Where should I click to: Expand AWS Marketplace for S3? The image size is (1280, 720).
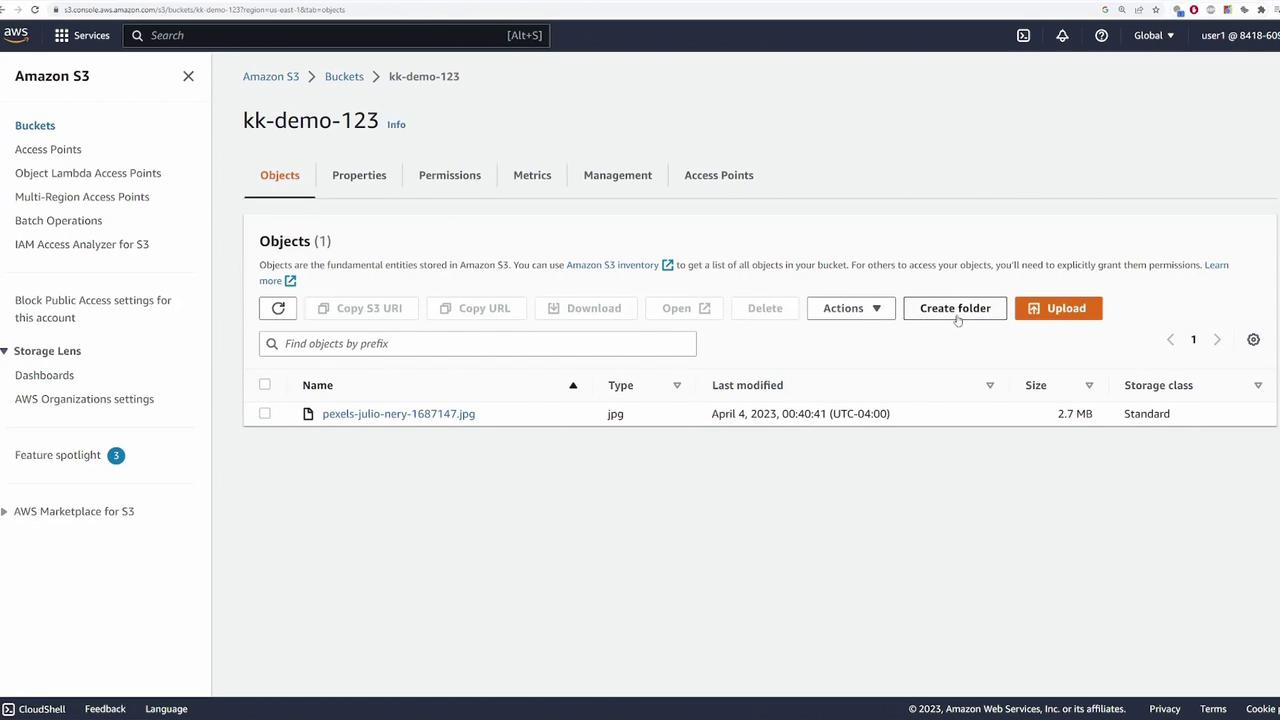5,512
